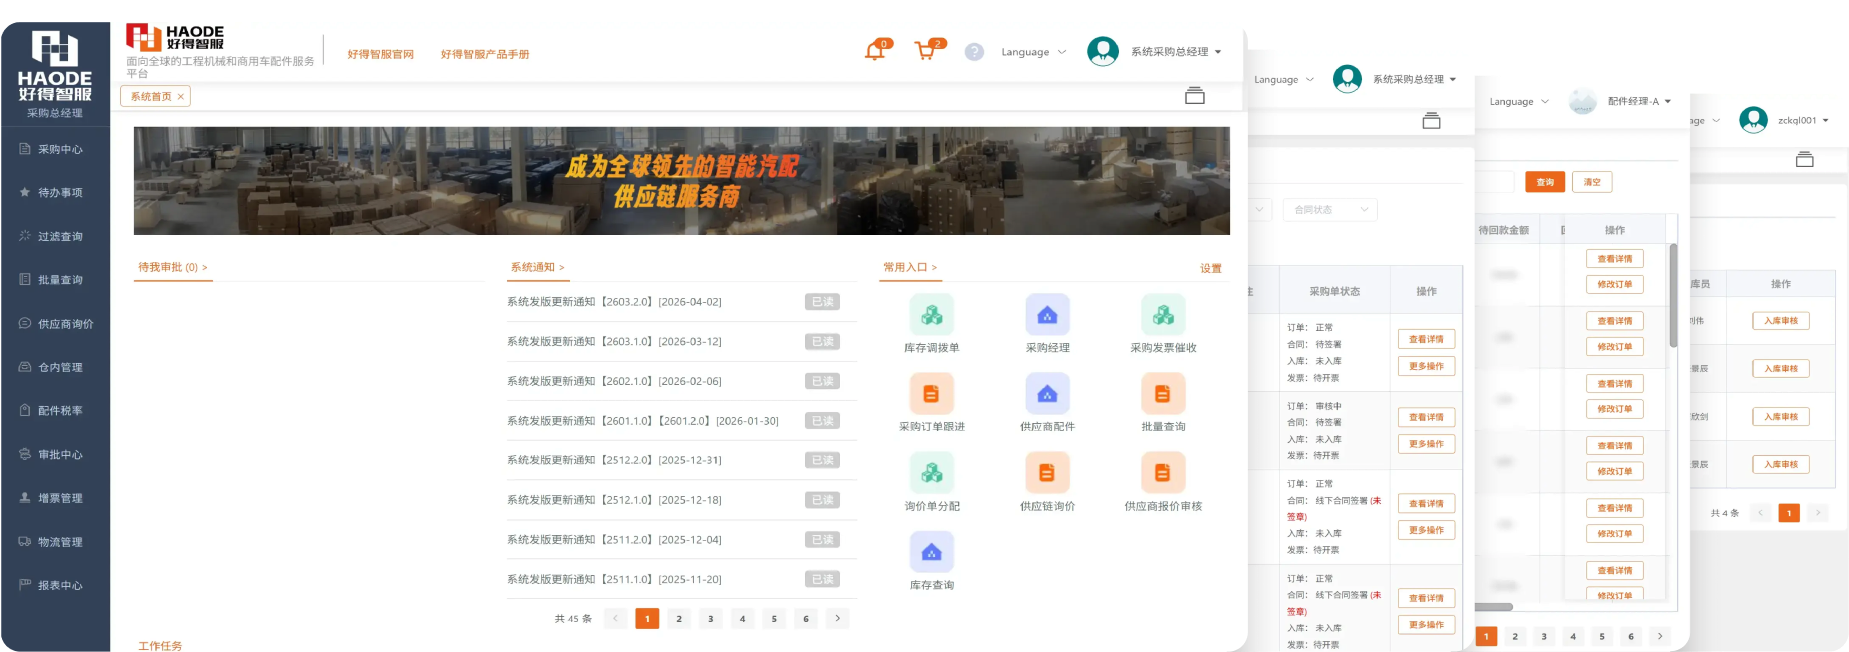Expand the 系统采购总经理 user menu in the front window
The width and height of the screenshot is (1849, 652).
(x=1176, y=52)
